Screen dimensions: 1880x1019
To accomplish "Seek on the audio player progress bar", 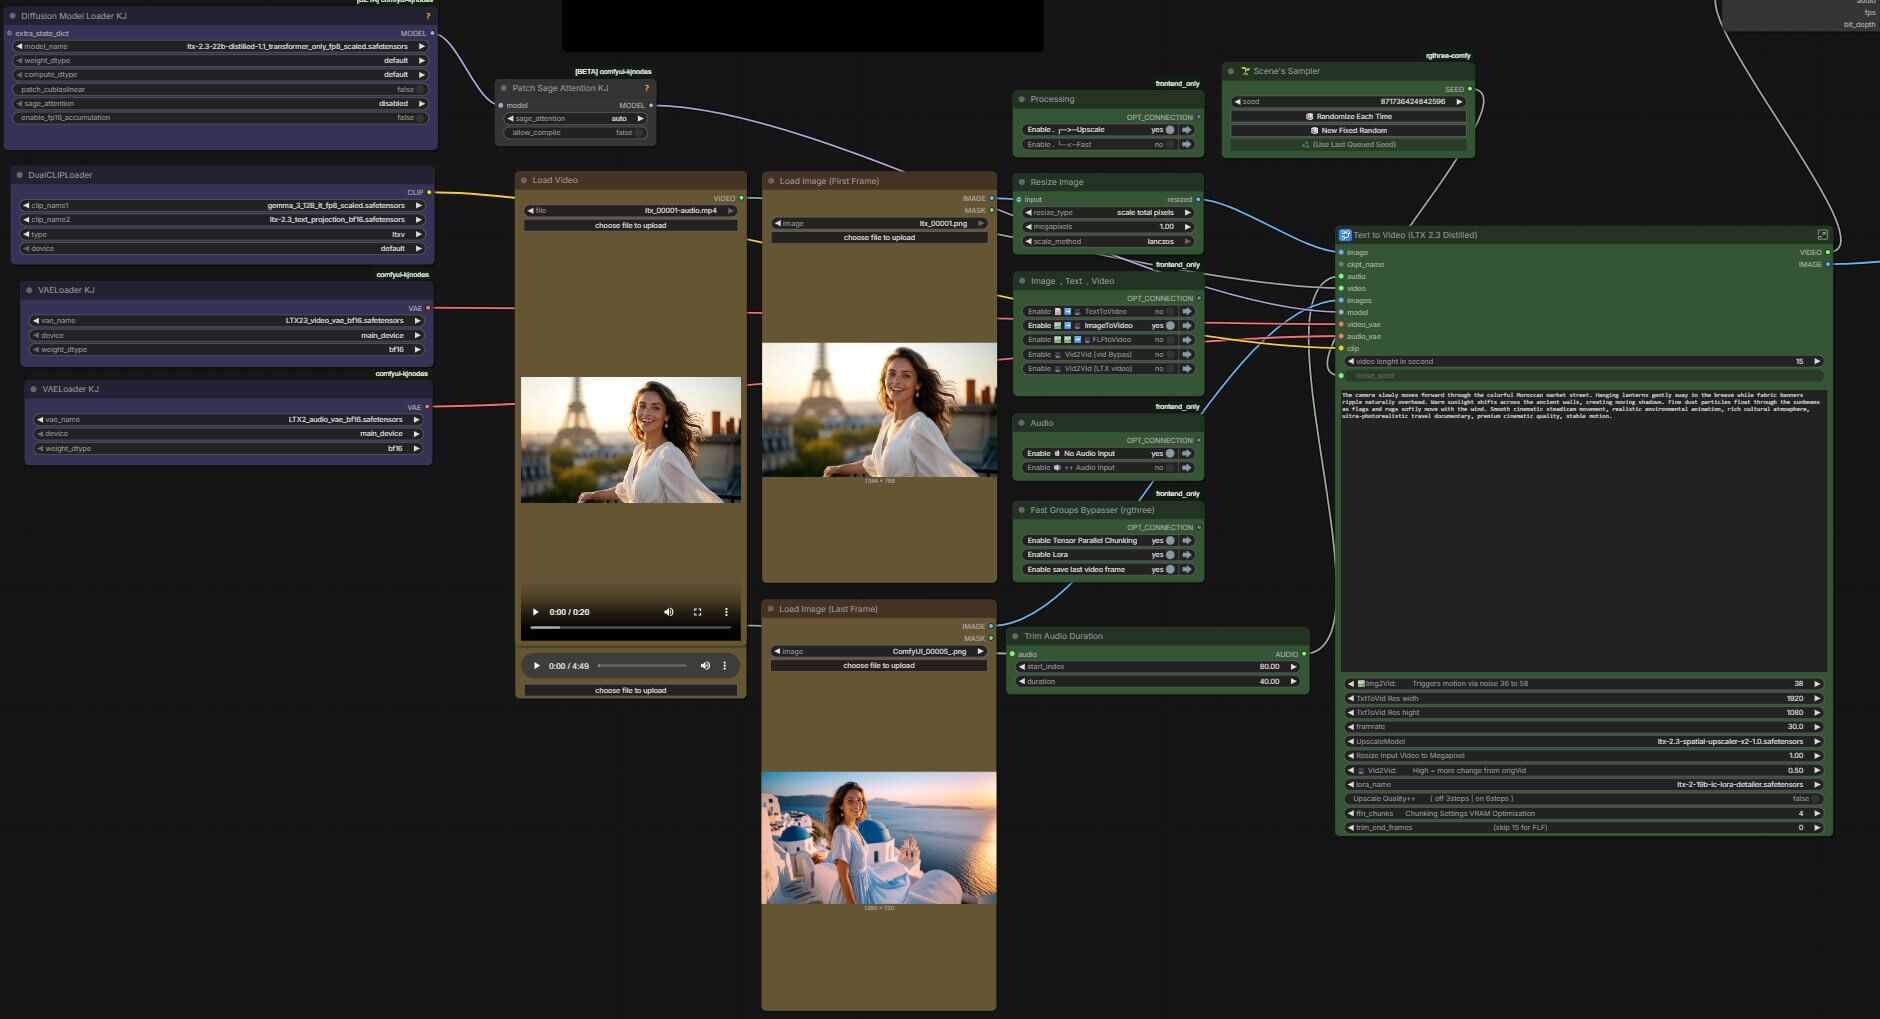I will pos(642,666).
